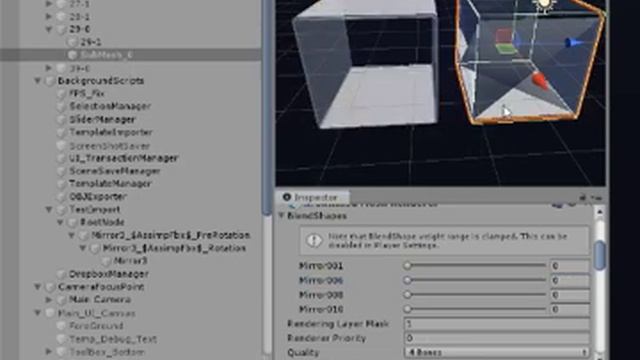
Task: Open the Quality 4 Bones dropdown
Action: tap(496, 353)
